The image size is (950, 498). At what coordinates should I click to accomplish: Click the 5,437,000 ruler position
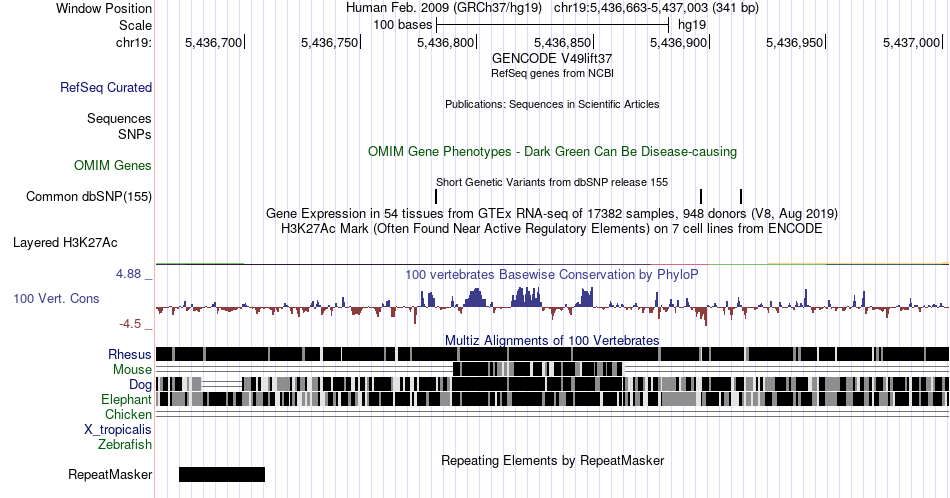[911, 42]
